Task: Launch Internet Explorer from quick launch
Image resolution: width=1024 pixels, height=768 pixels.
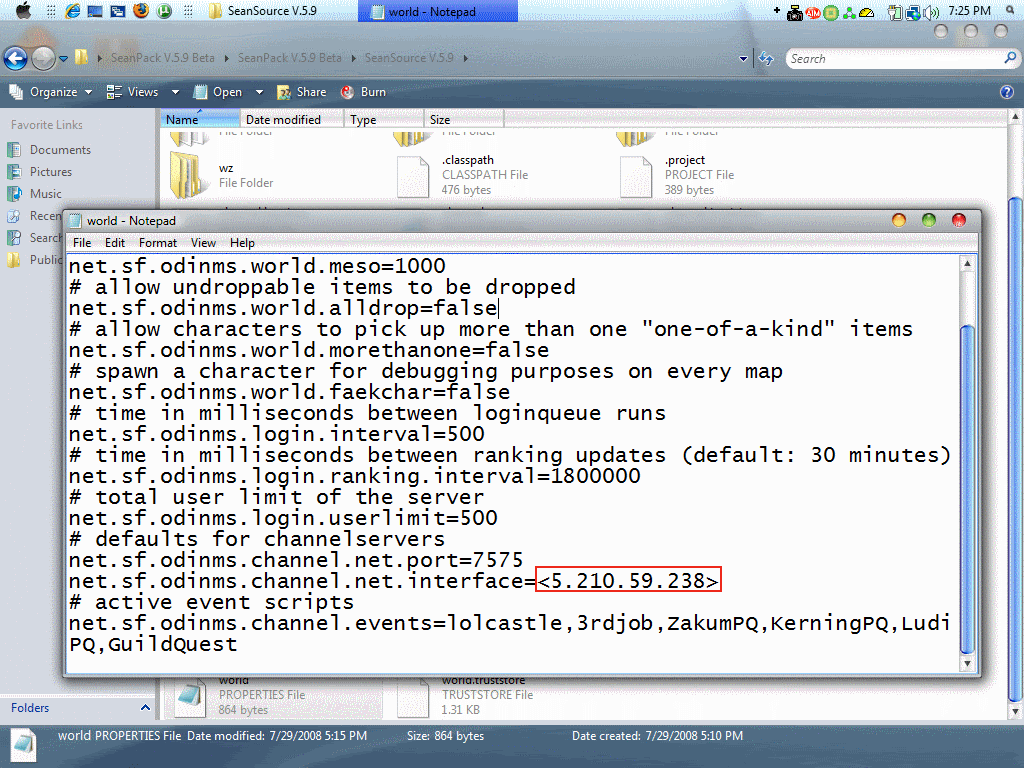Action: pyautogui.click(x=72, y=10)
